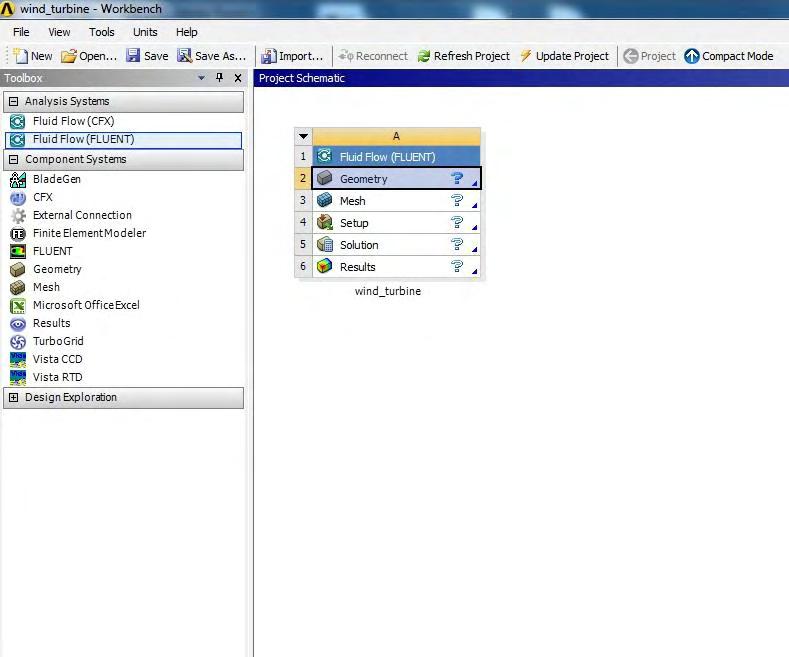The image size is (789, 657).
Task: Select the Mesh component icon in Toolbox
Action: (18, 288)
